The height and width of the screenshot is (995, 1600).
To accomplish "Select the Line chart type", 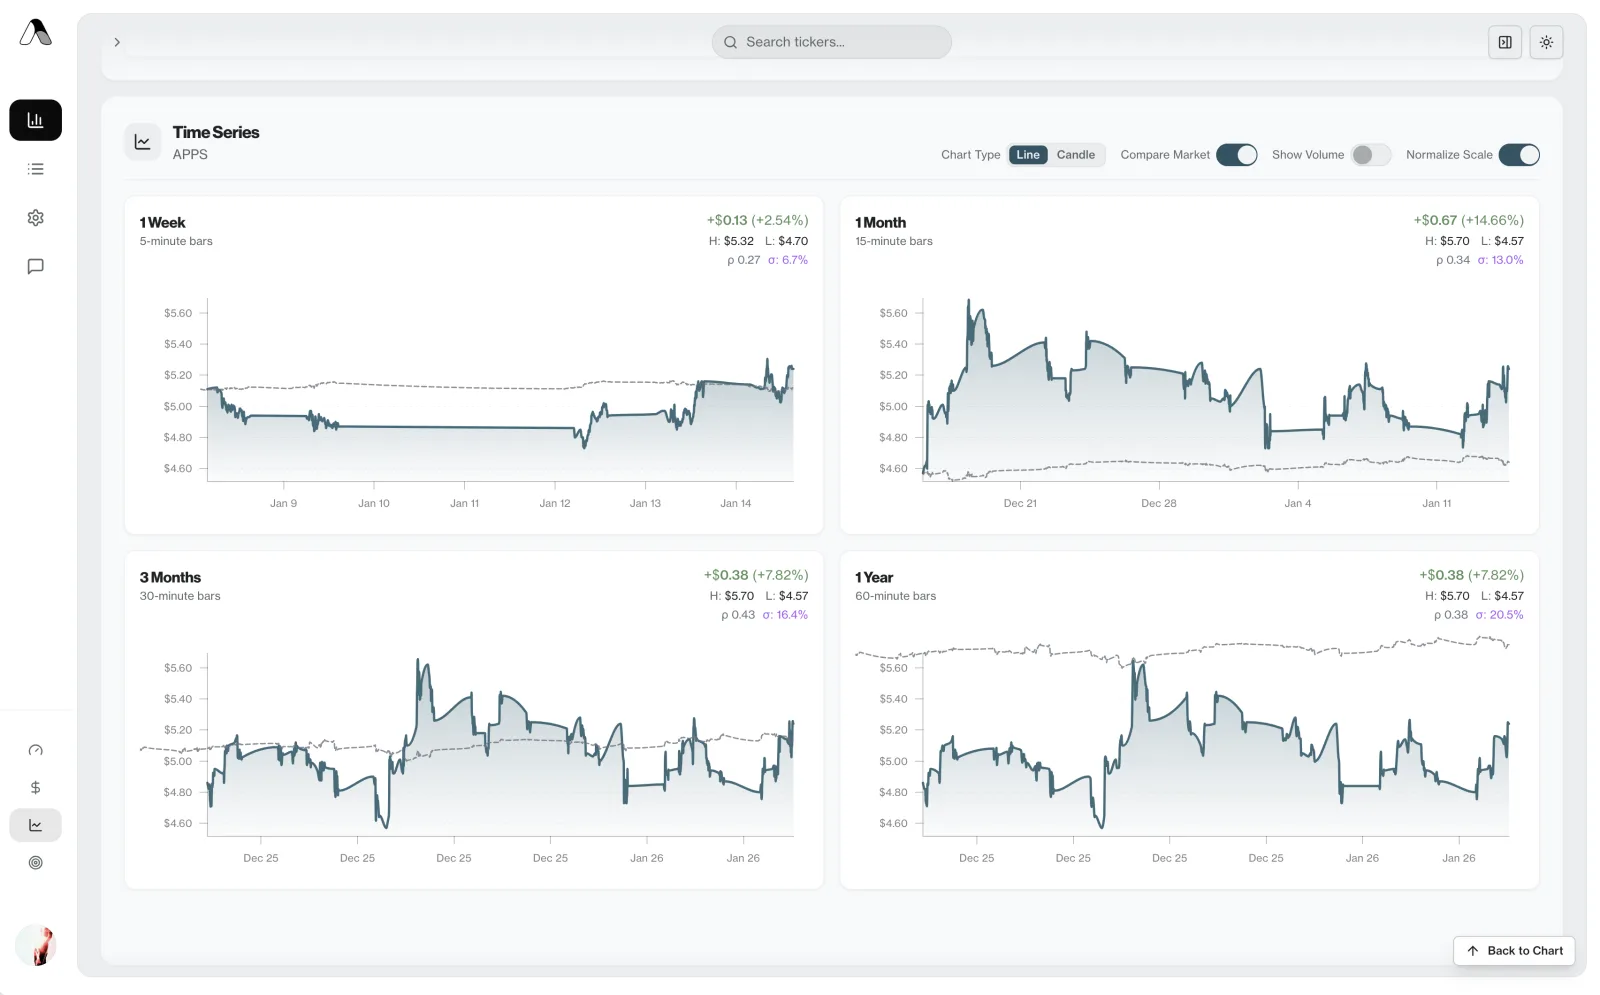I will click(1028, 155).
